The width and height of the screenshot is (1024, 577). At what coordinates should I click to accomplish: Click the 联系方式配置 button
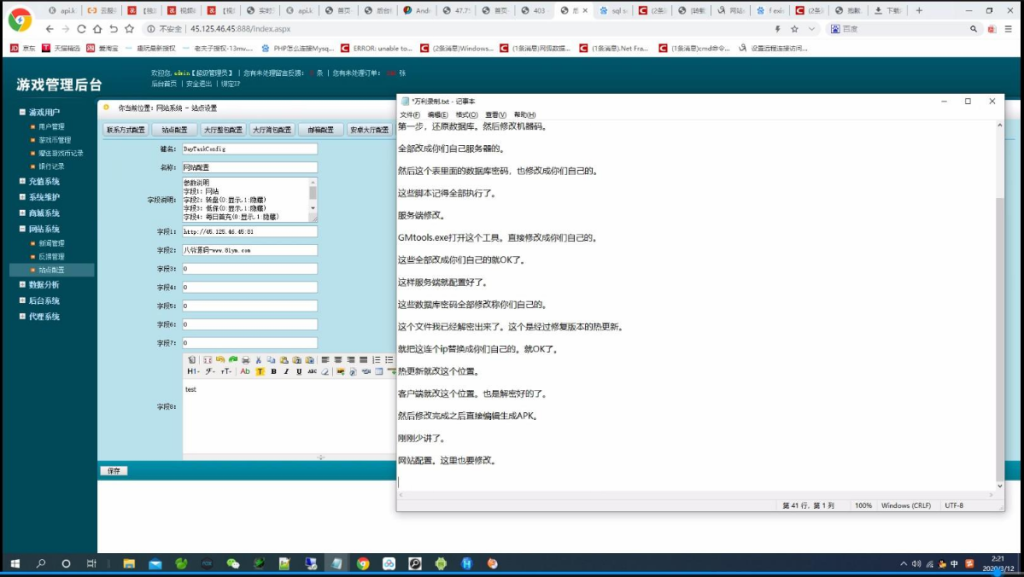[x=125, y=130]
